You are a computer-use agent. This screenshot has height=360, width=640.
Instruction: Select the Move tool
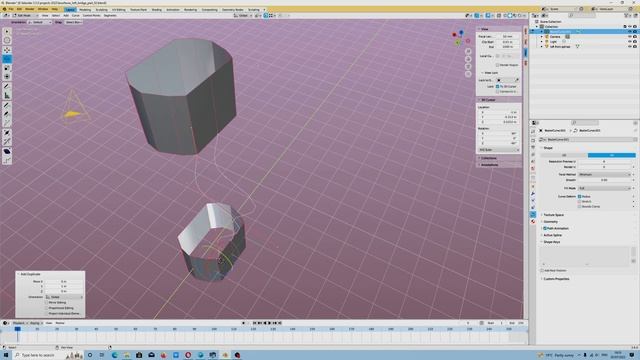pos(7,50)
